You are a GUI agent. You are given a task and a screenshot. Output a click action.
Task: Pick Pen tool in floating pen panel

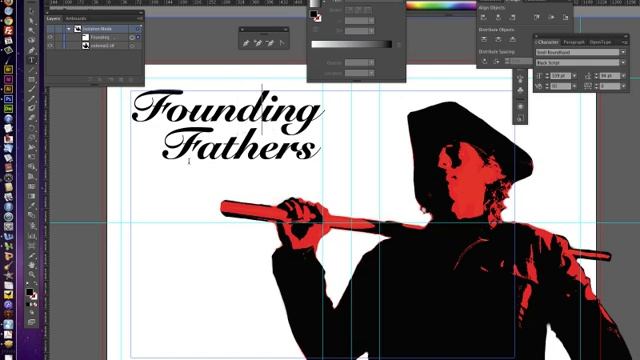(246, 43)
